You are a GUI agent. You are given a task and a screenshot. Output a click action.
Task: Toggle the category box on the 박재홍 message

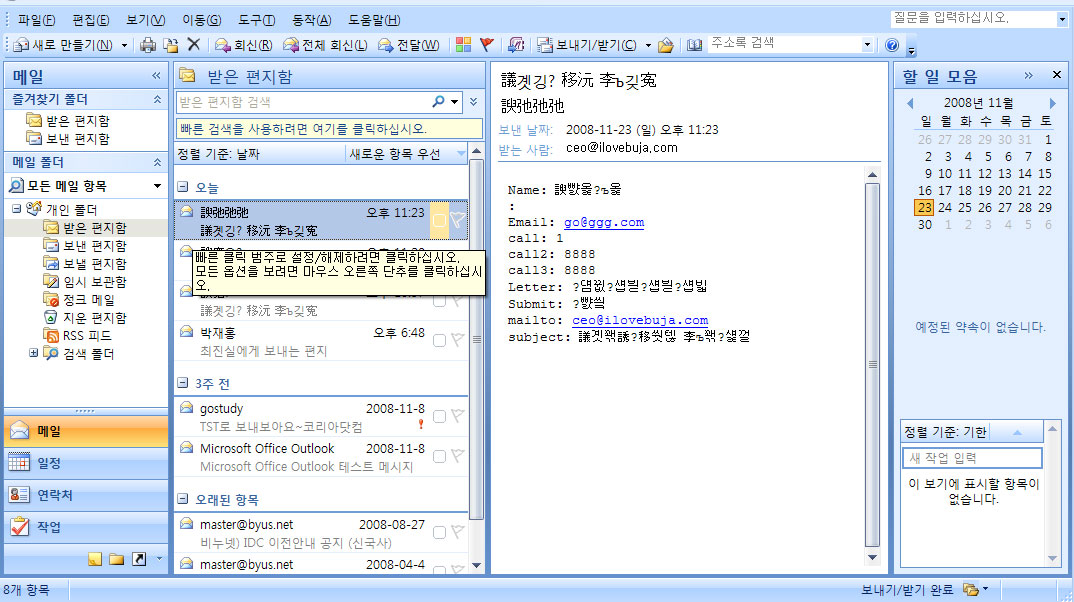tap(440, 340)
